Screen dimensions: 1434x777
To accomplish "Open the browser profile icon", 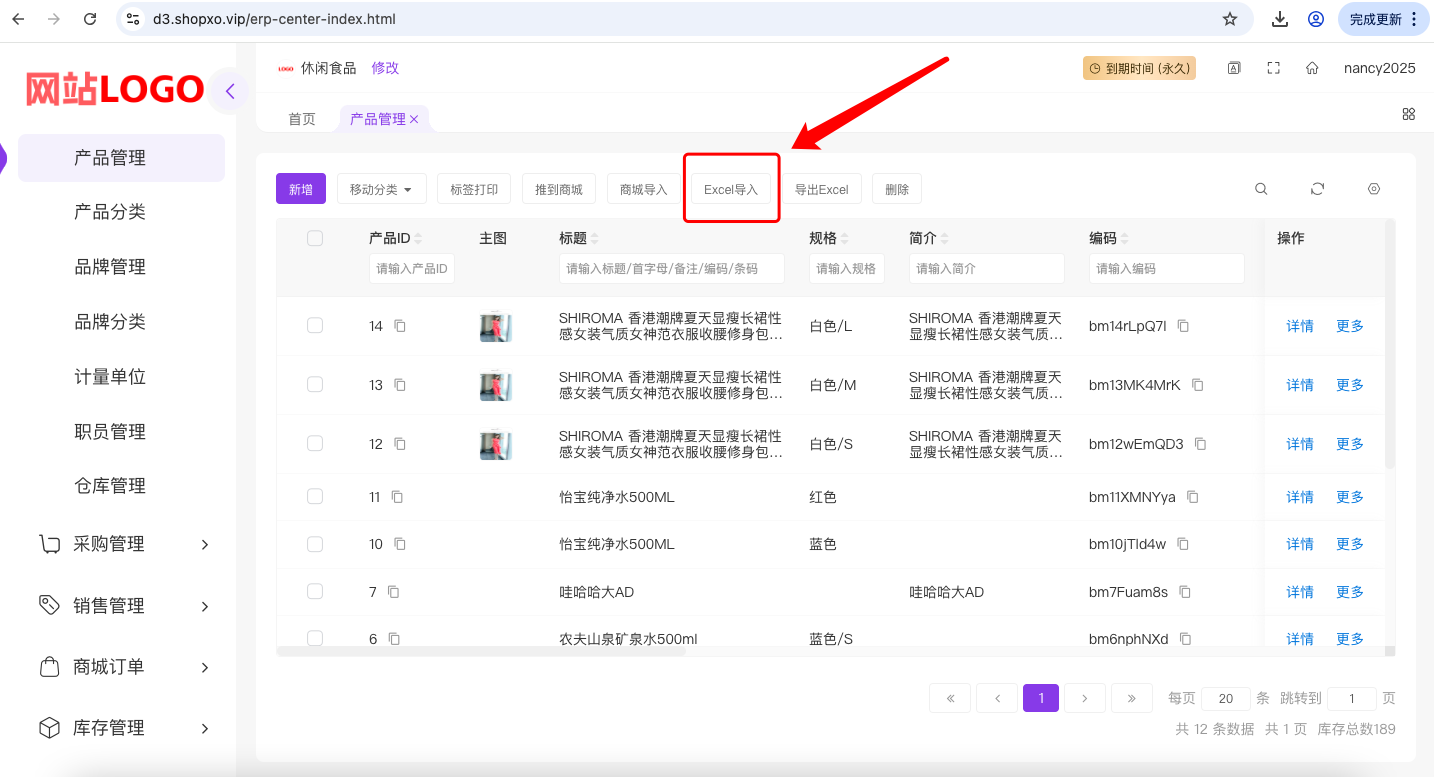I will tap(1316, 19).
